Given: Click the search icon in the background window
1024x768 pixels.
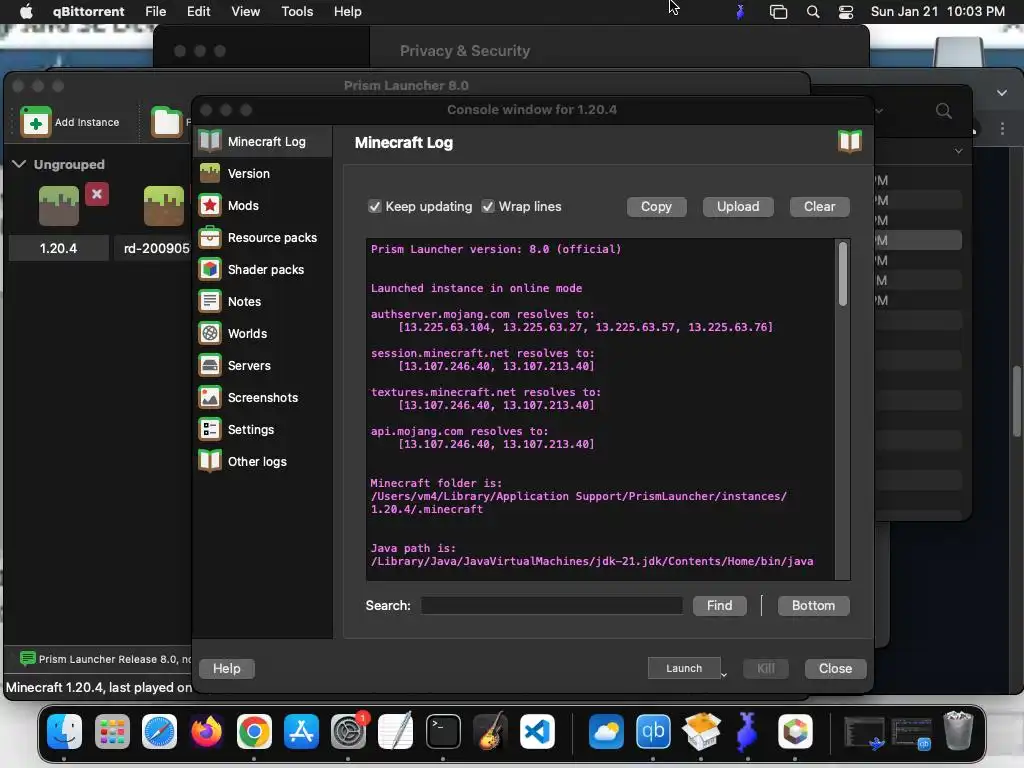Looking at the screenshot, I should [944, 110].
